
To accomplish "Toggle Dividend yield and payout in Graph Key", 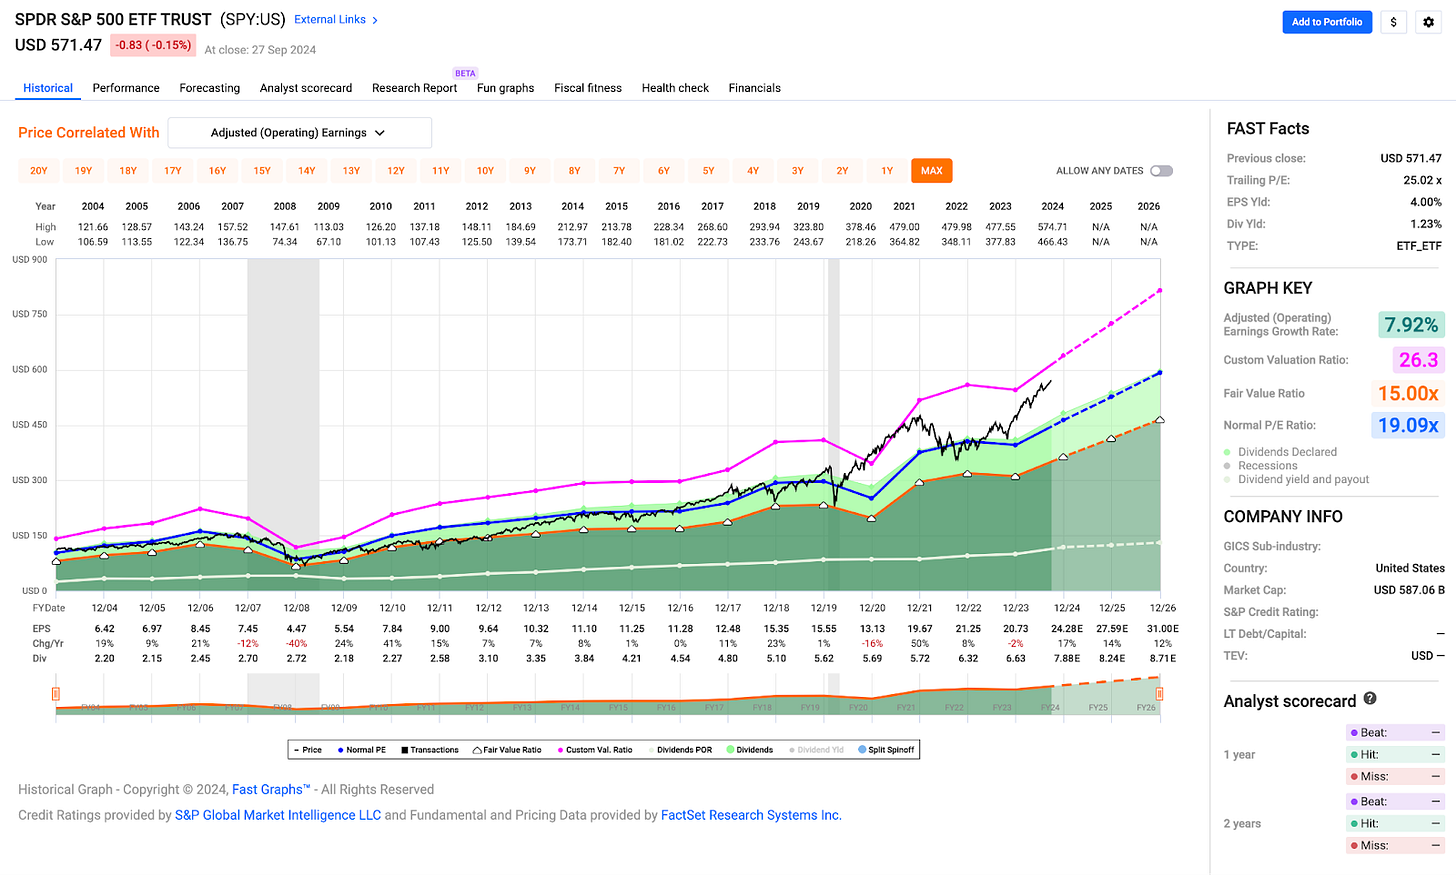I will (x=1297, y=480).
